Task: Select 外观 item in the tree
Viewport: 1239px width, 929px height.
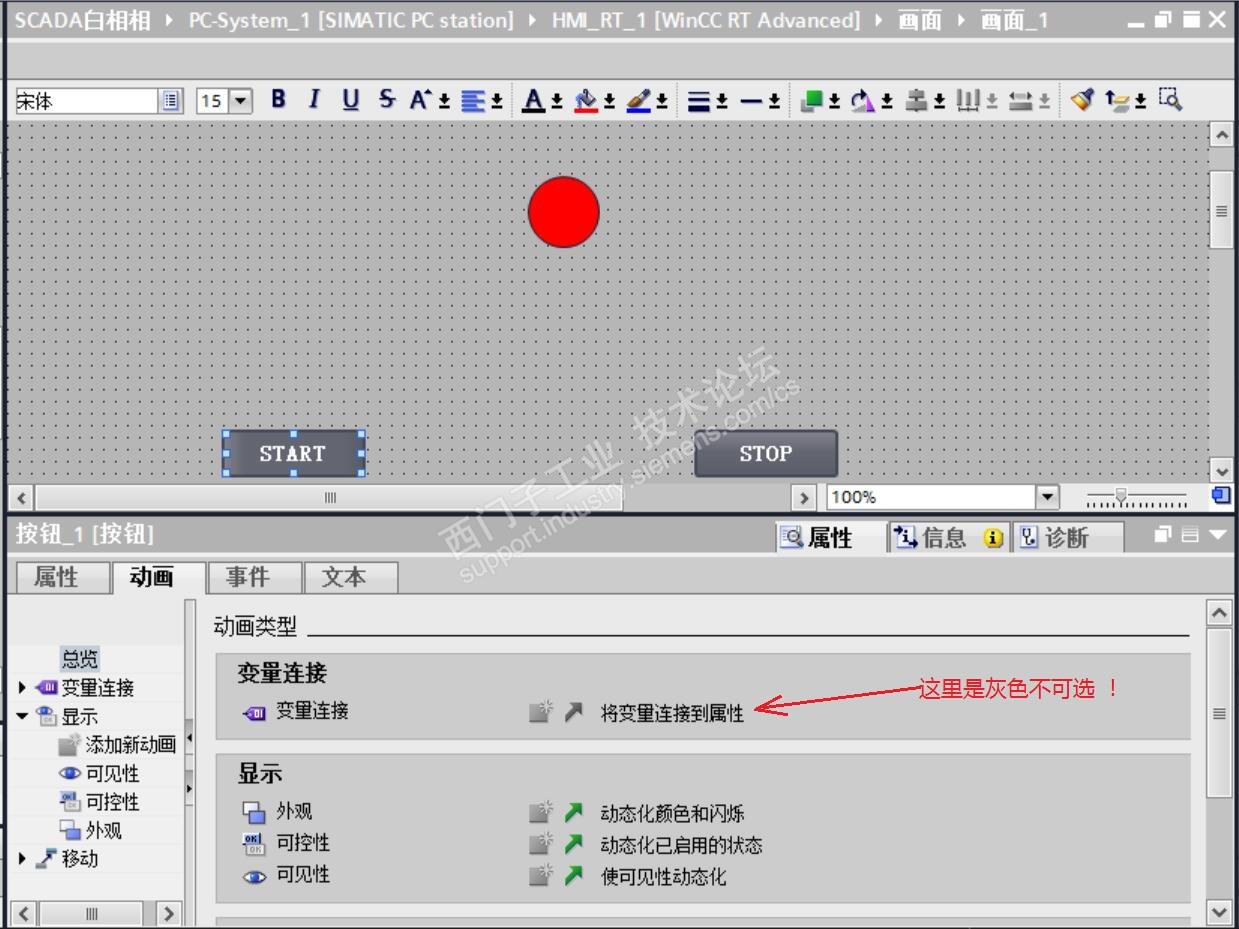Action: 91,831
